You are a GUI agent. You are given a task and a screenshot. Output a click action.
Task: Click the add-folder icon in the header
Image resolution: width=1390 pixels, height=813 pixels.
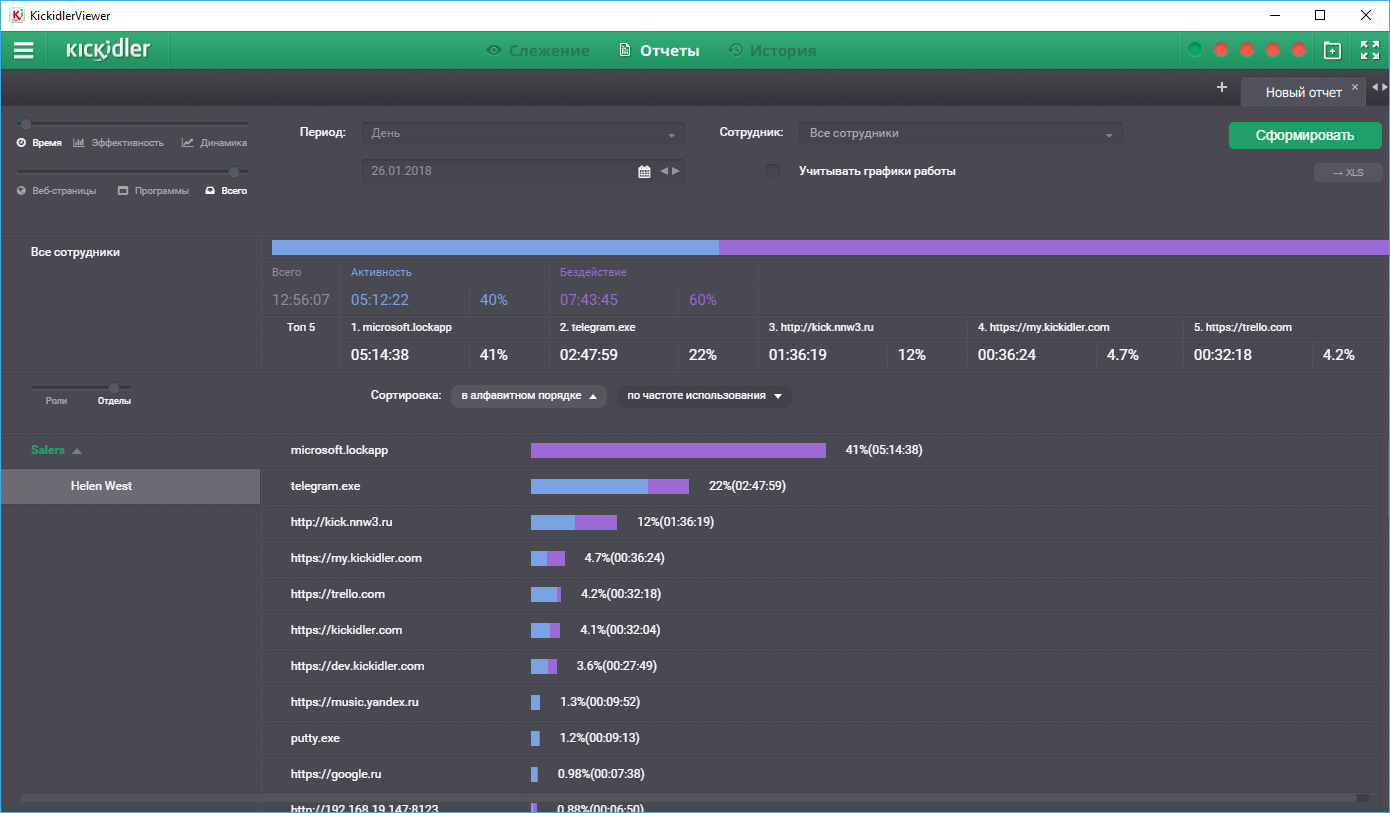pyautogui.click(x=1332, y=50)
